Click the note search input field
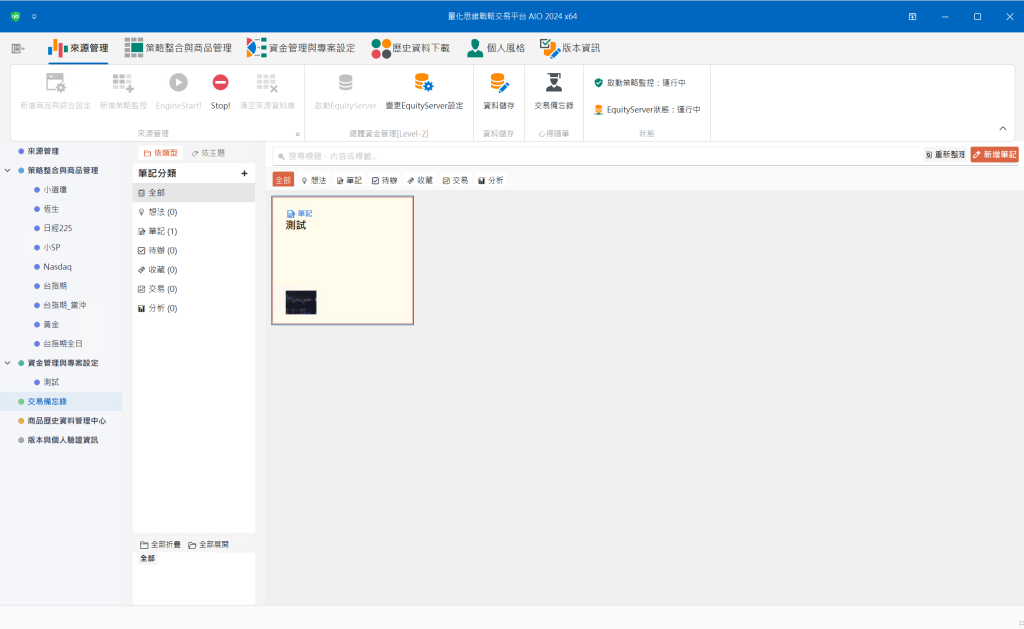1024x629 pixels. point(600,156)
